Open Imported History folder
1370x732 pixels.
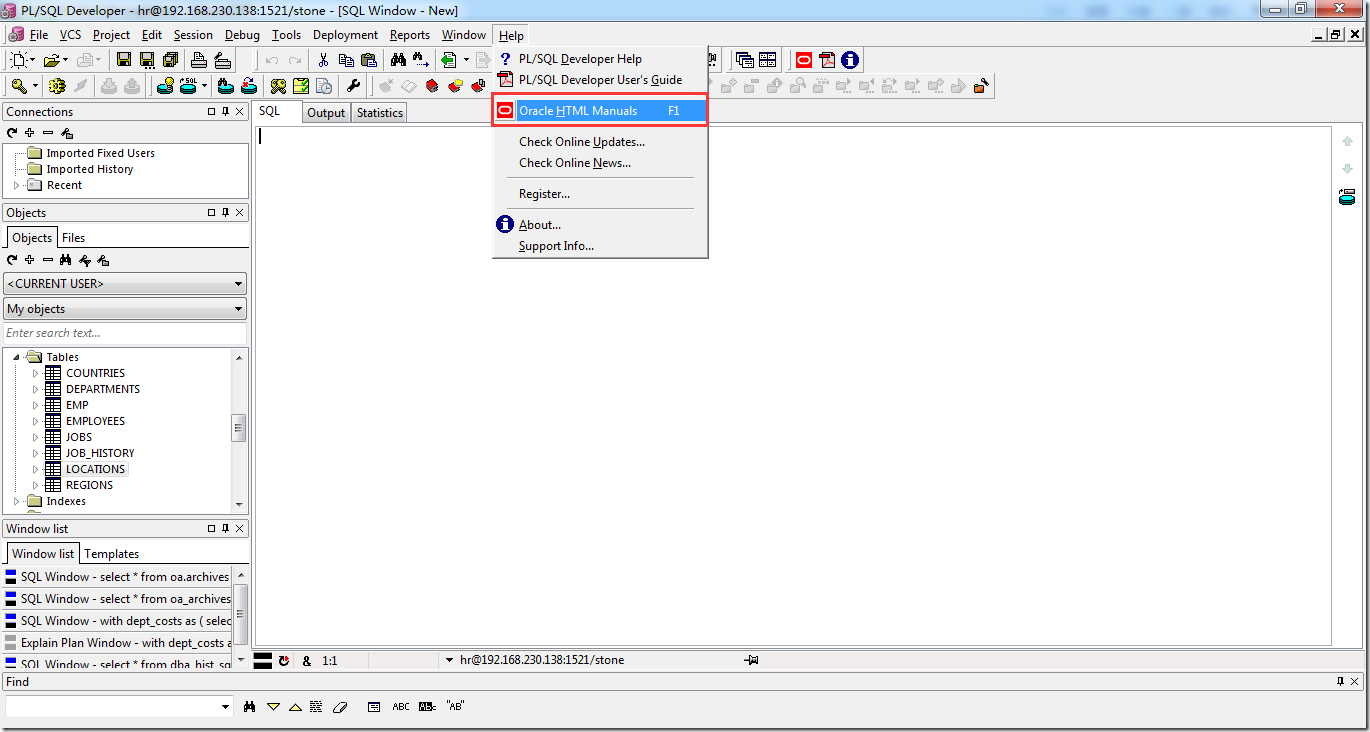89,169
